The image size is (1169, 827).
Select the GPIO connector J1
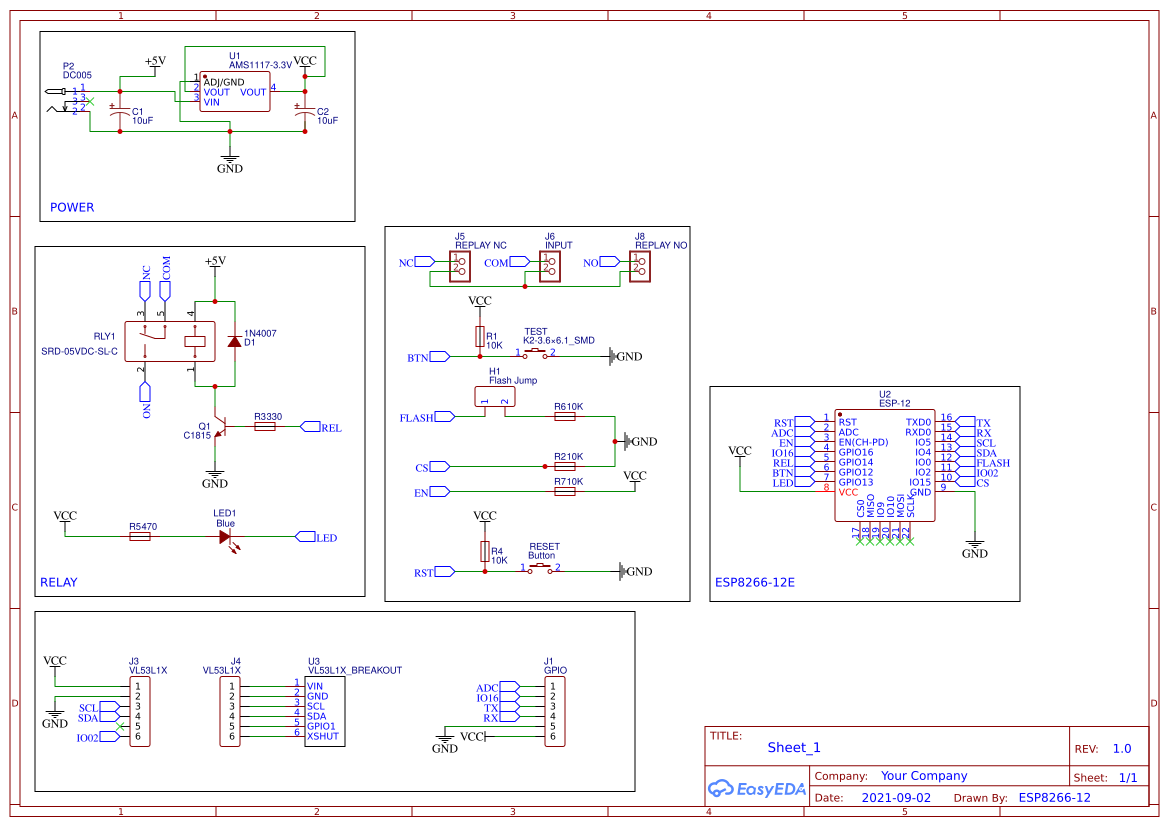[x=553, y=712]
